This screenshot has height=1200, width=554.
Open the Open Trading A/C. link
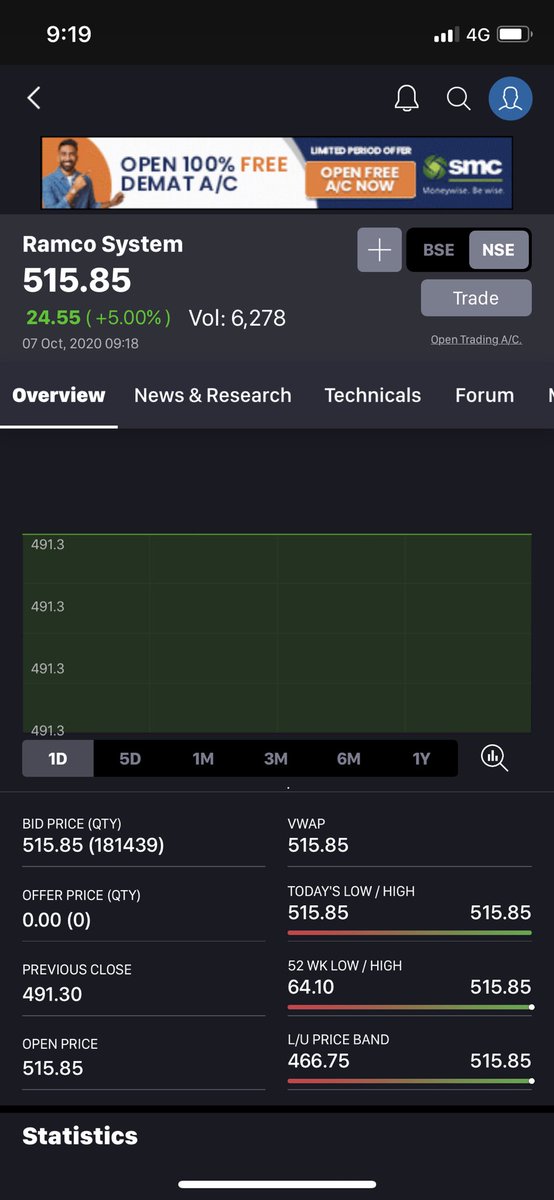click(x=476, y=339)
